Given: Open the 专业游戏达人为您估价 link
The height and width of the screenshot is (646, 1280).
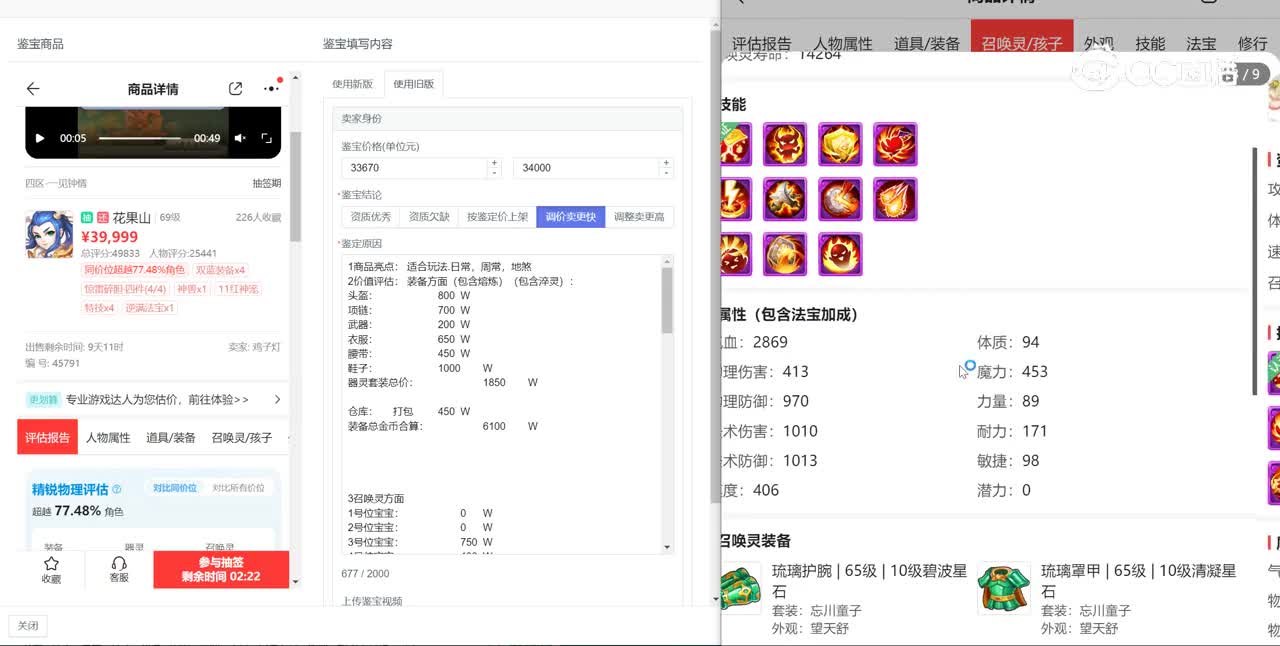Looking at the screenshot, I should (157, 399).
